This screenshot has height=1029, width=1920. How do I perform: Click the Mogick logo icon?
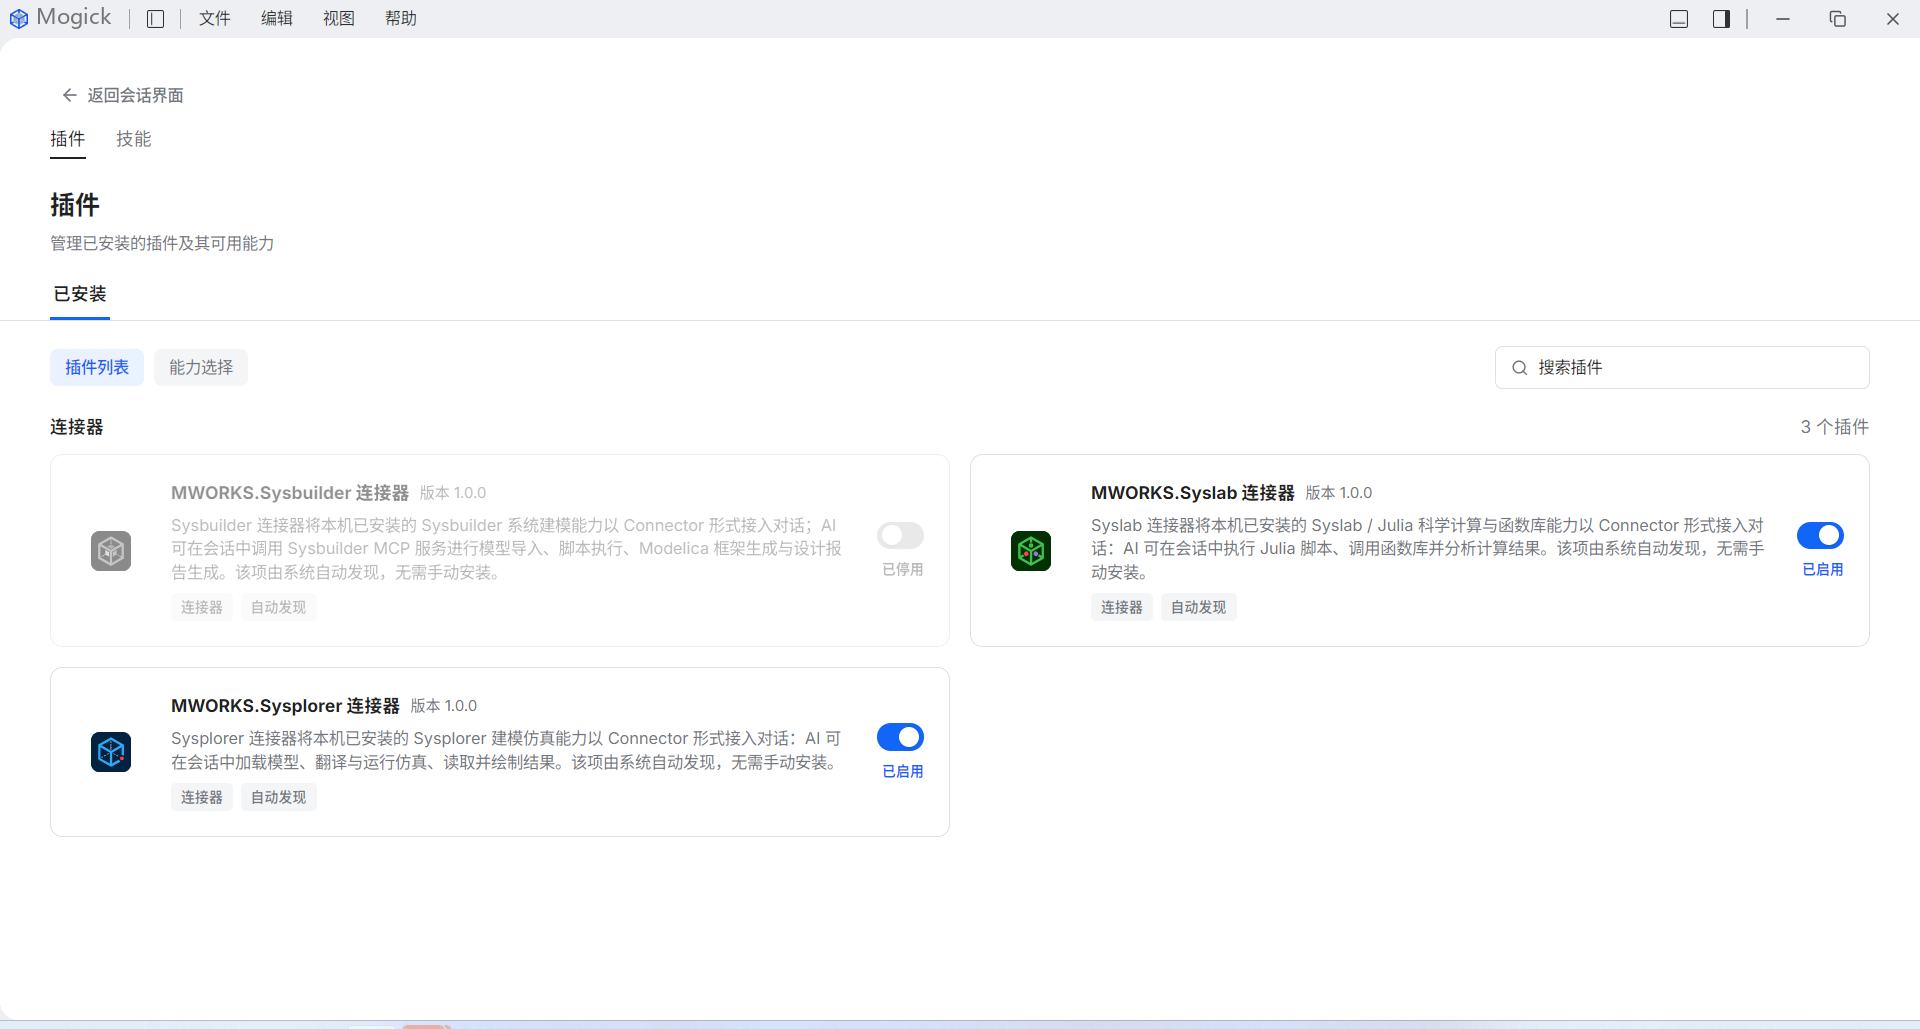[18, 18]
